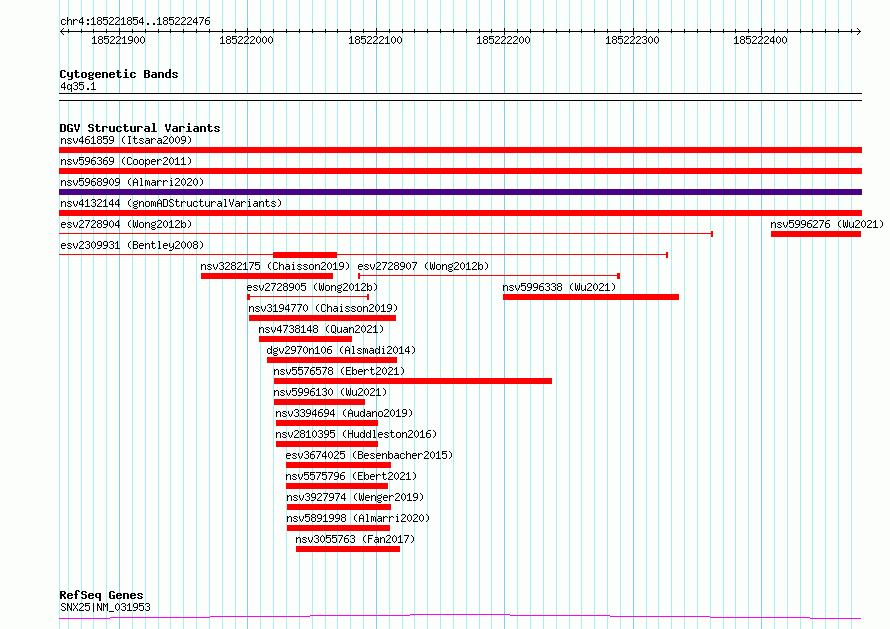Screen dimensions: 890x629
Task: Select the nsv5996338 (Wu2021) red bar
Action: pos(590,297)
